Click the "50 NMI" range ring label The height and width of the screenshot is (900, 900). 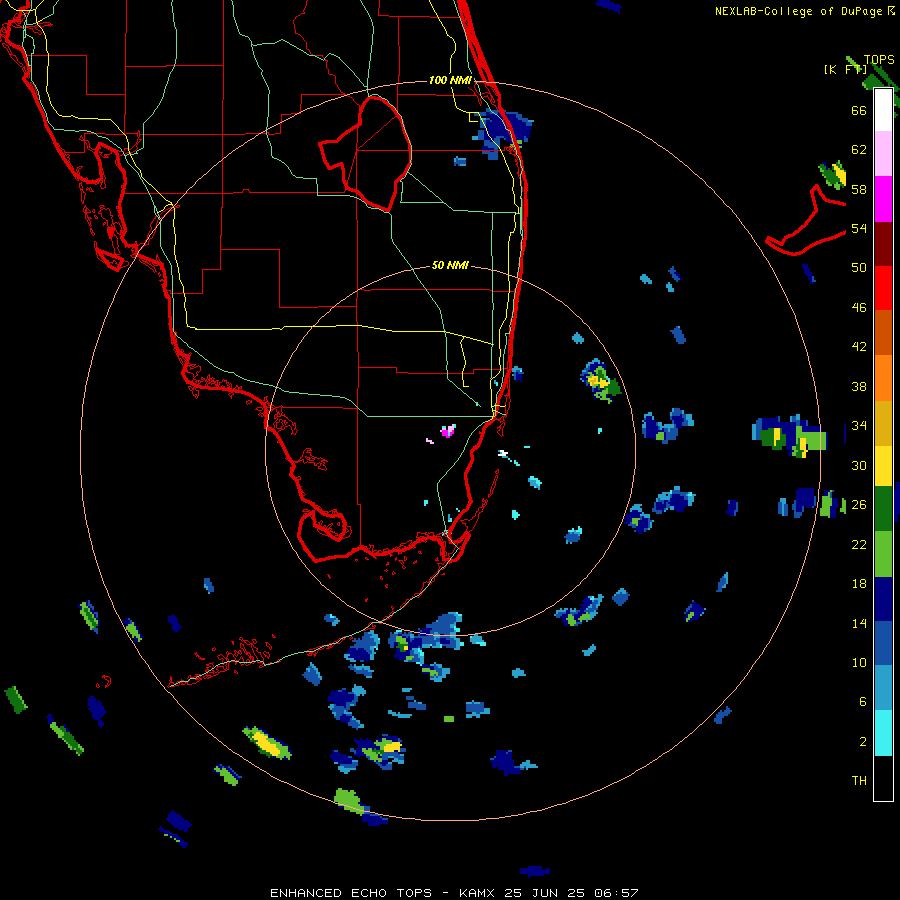[x=450, y=265]
